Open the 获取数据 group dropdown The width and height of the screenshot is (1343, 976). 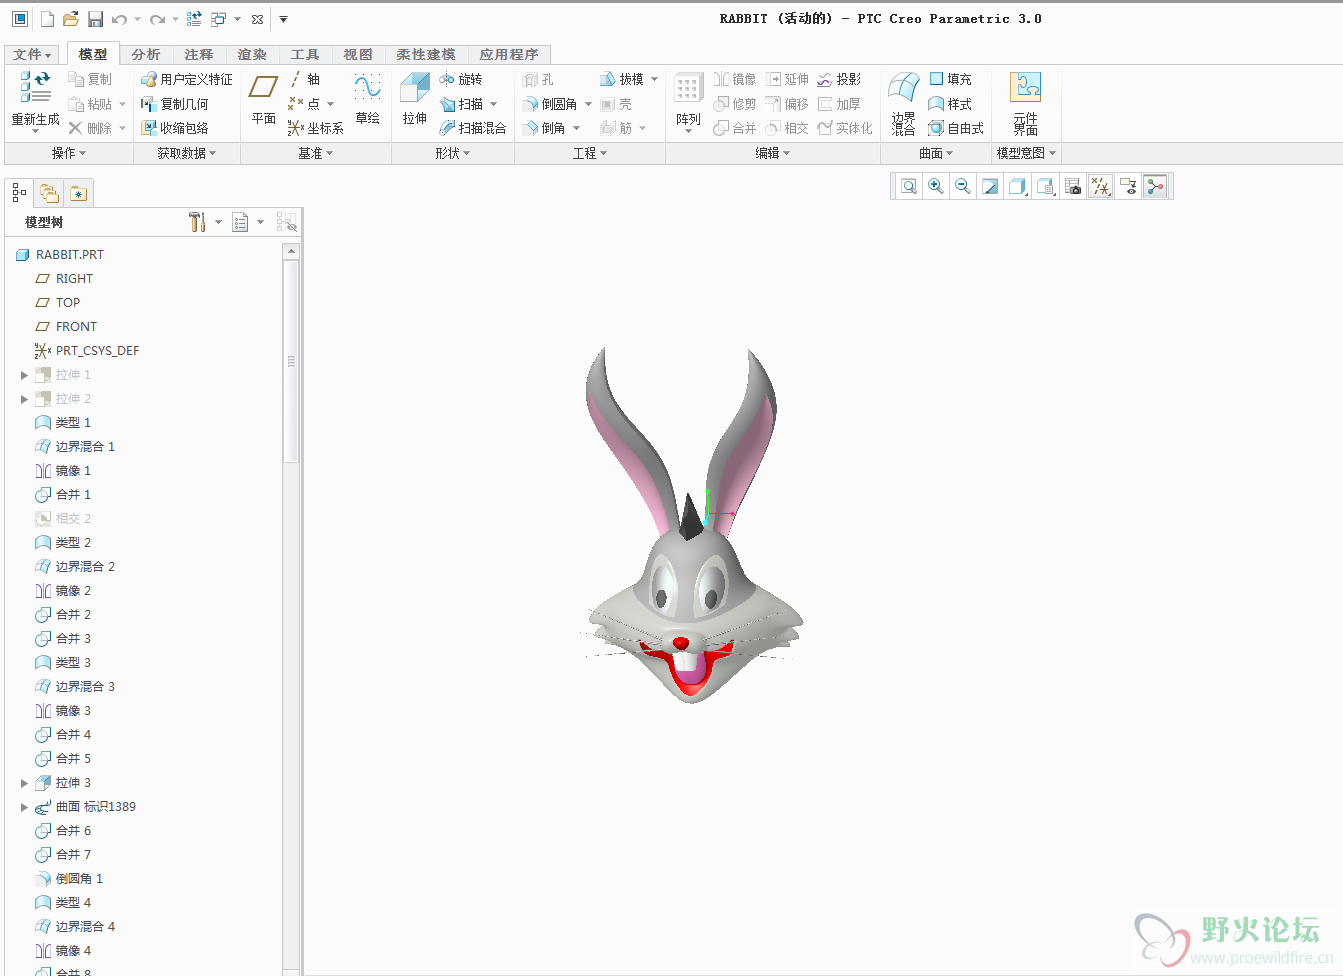tap(187, 153)
